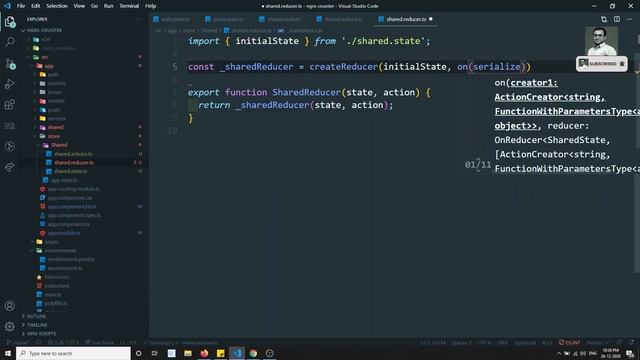This screenshot has height=360, width=640.
Task: Click the Live Share icon in the activity bar
Action: click(x=10, y=167)
